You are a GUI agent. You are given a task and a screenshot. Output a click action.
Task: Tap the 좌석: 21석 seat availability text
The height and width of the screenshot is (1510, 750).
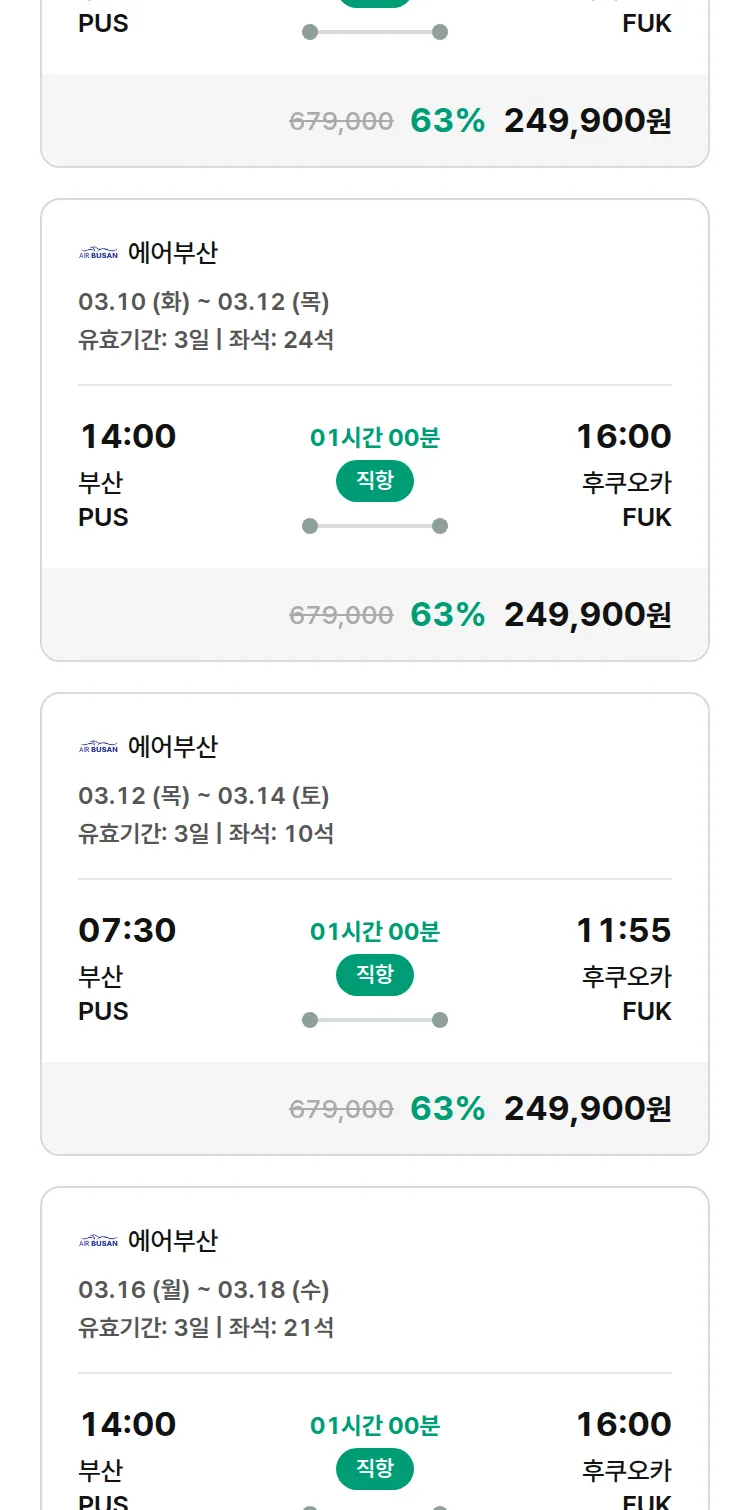point(281,1328)
